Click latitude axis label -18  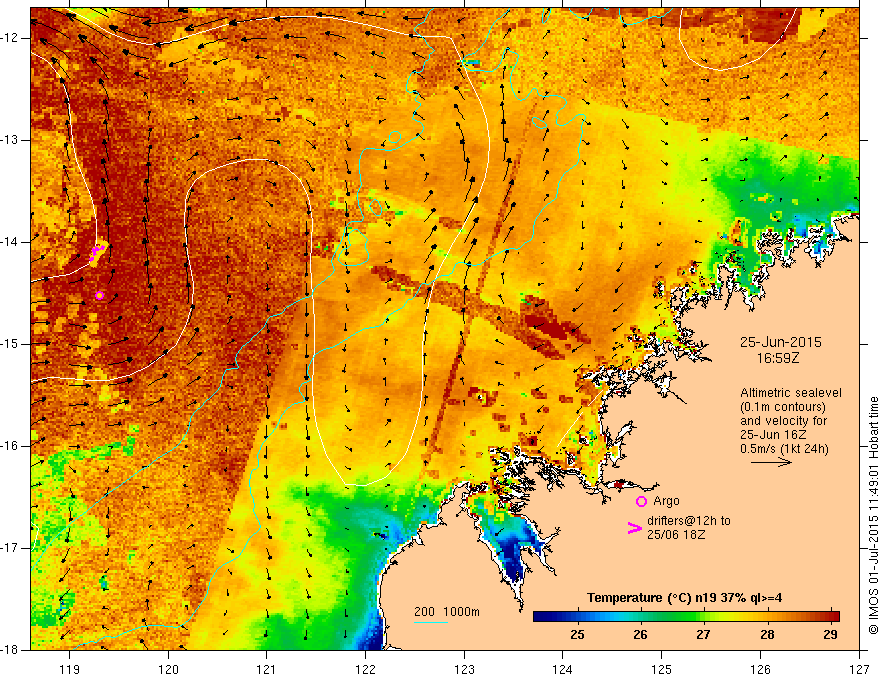[10, 650]
